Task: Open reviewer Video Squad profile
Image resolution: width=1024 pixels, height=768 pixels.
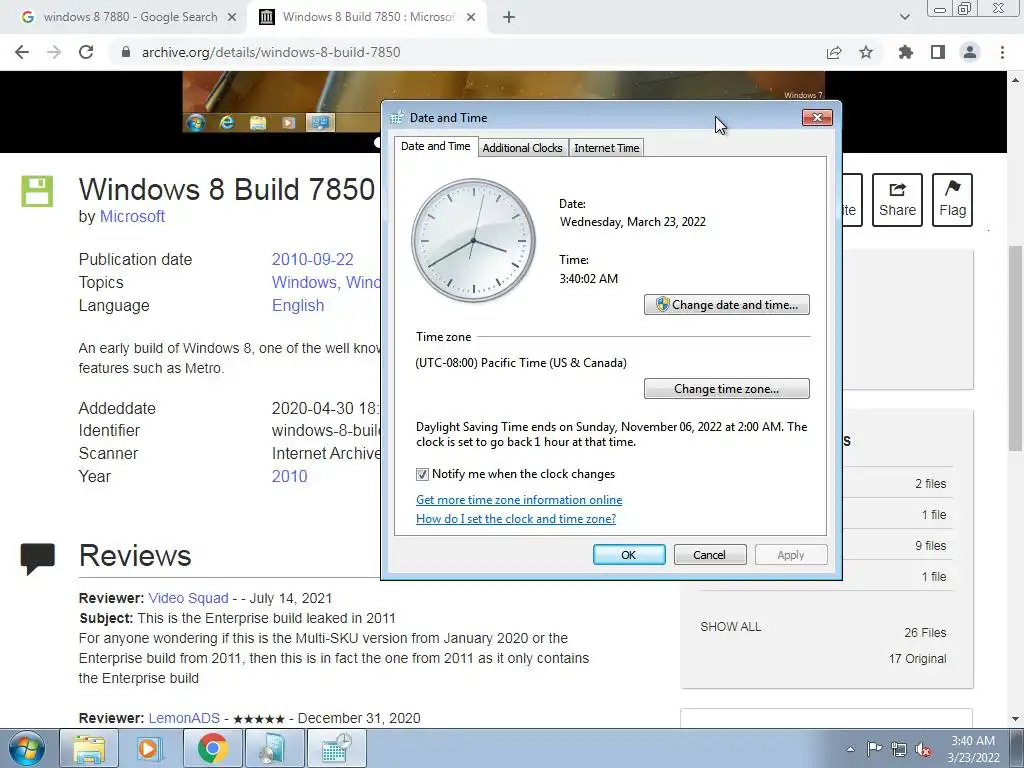Action: [188, 598]
